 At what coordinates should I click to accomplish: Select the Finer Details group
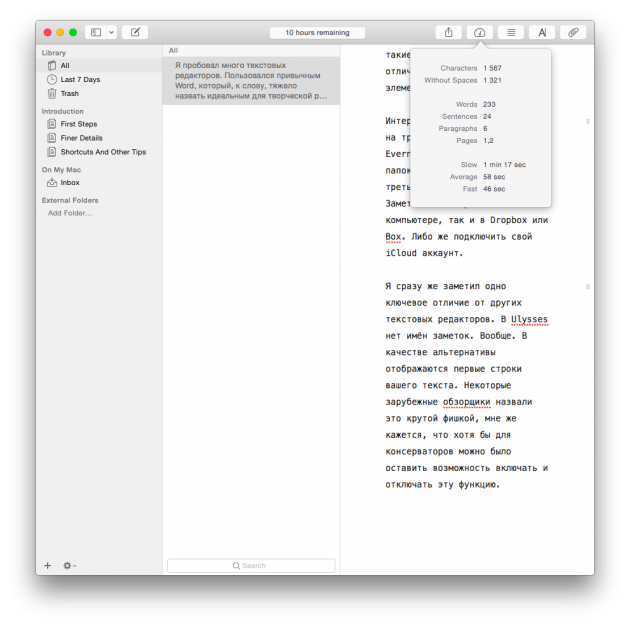[81, 138]
